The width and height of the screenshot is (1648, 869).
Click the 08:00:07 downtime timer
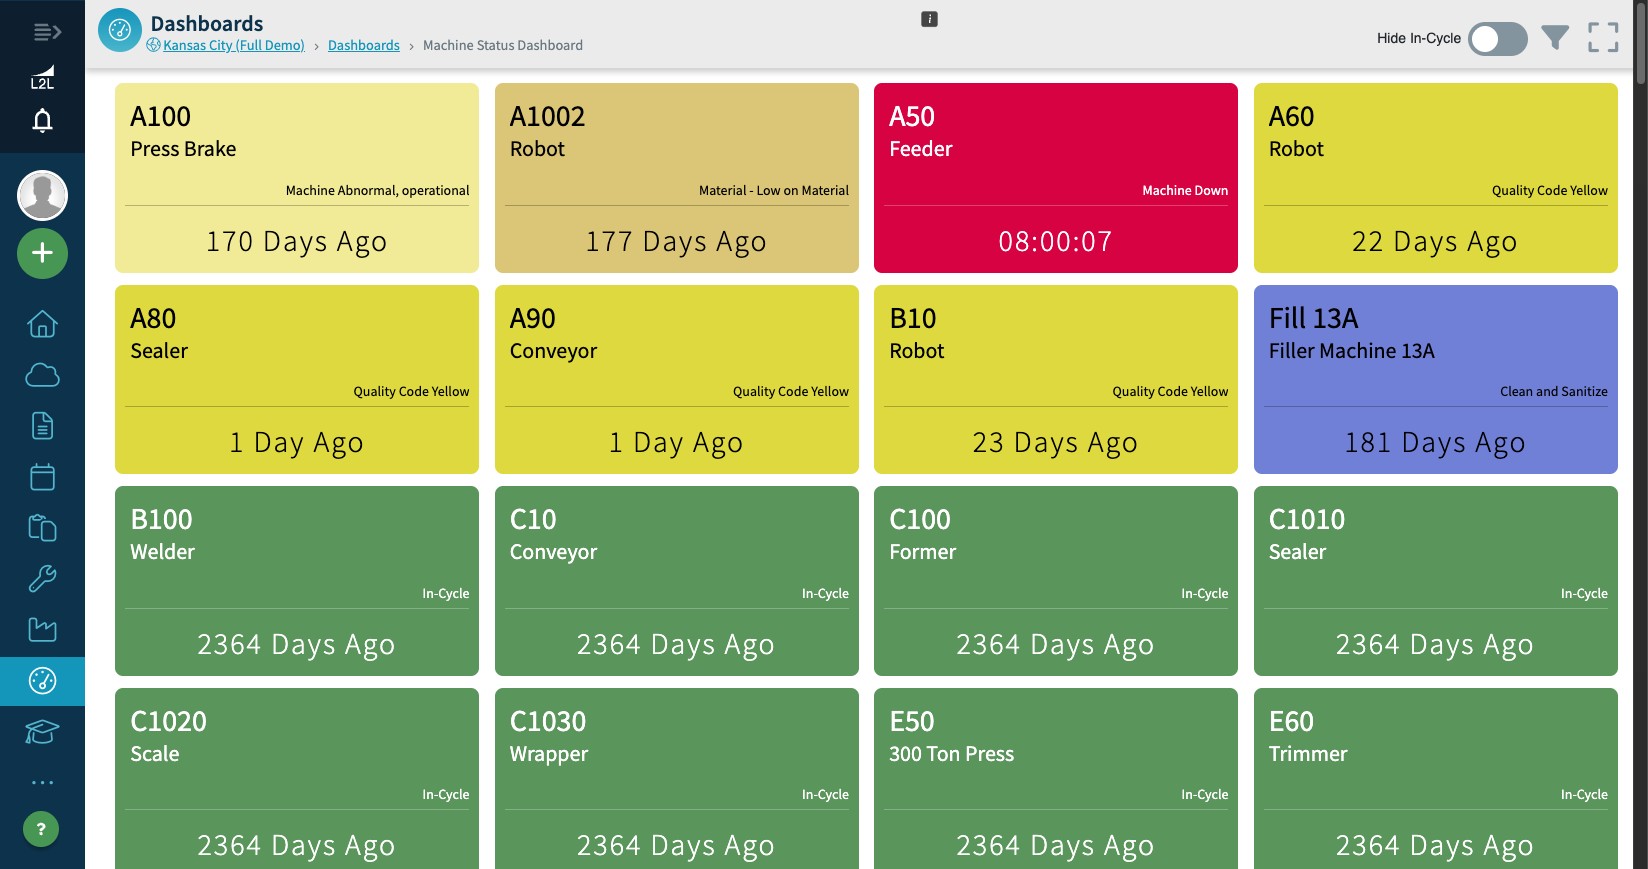pos(1055,241)
